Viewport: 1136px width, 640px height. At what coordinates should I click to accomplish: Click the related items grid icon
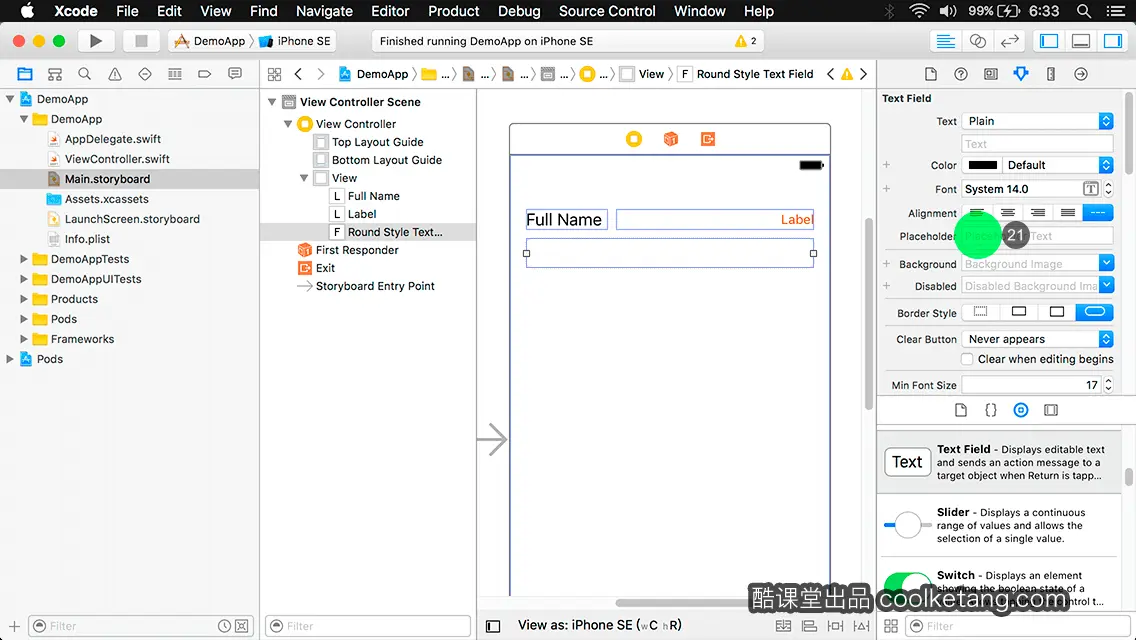click(274, 74)
